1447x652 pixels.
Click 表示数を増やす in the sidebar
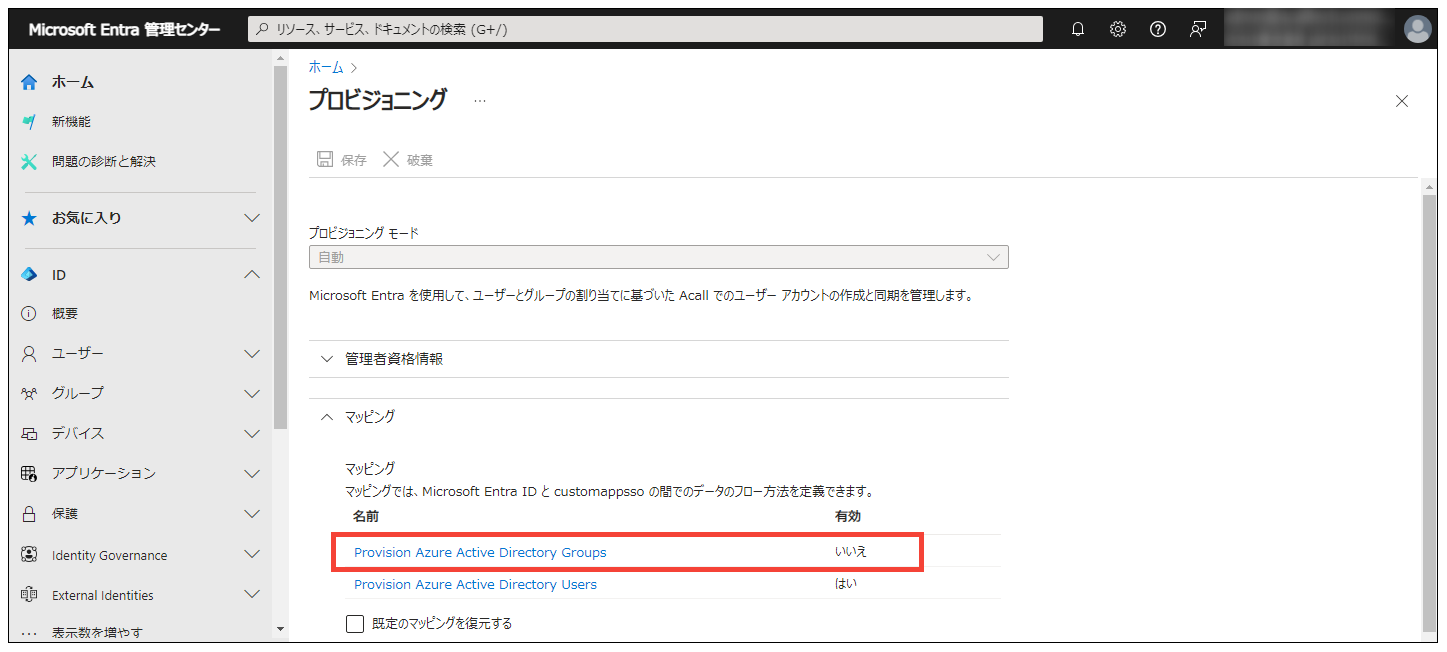click(97, 632)
